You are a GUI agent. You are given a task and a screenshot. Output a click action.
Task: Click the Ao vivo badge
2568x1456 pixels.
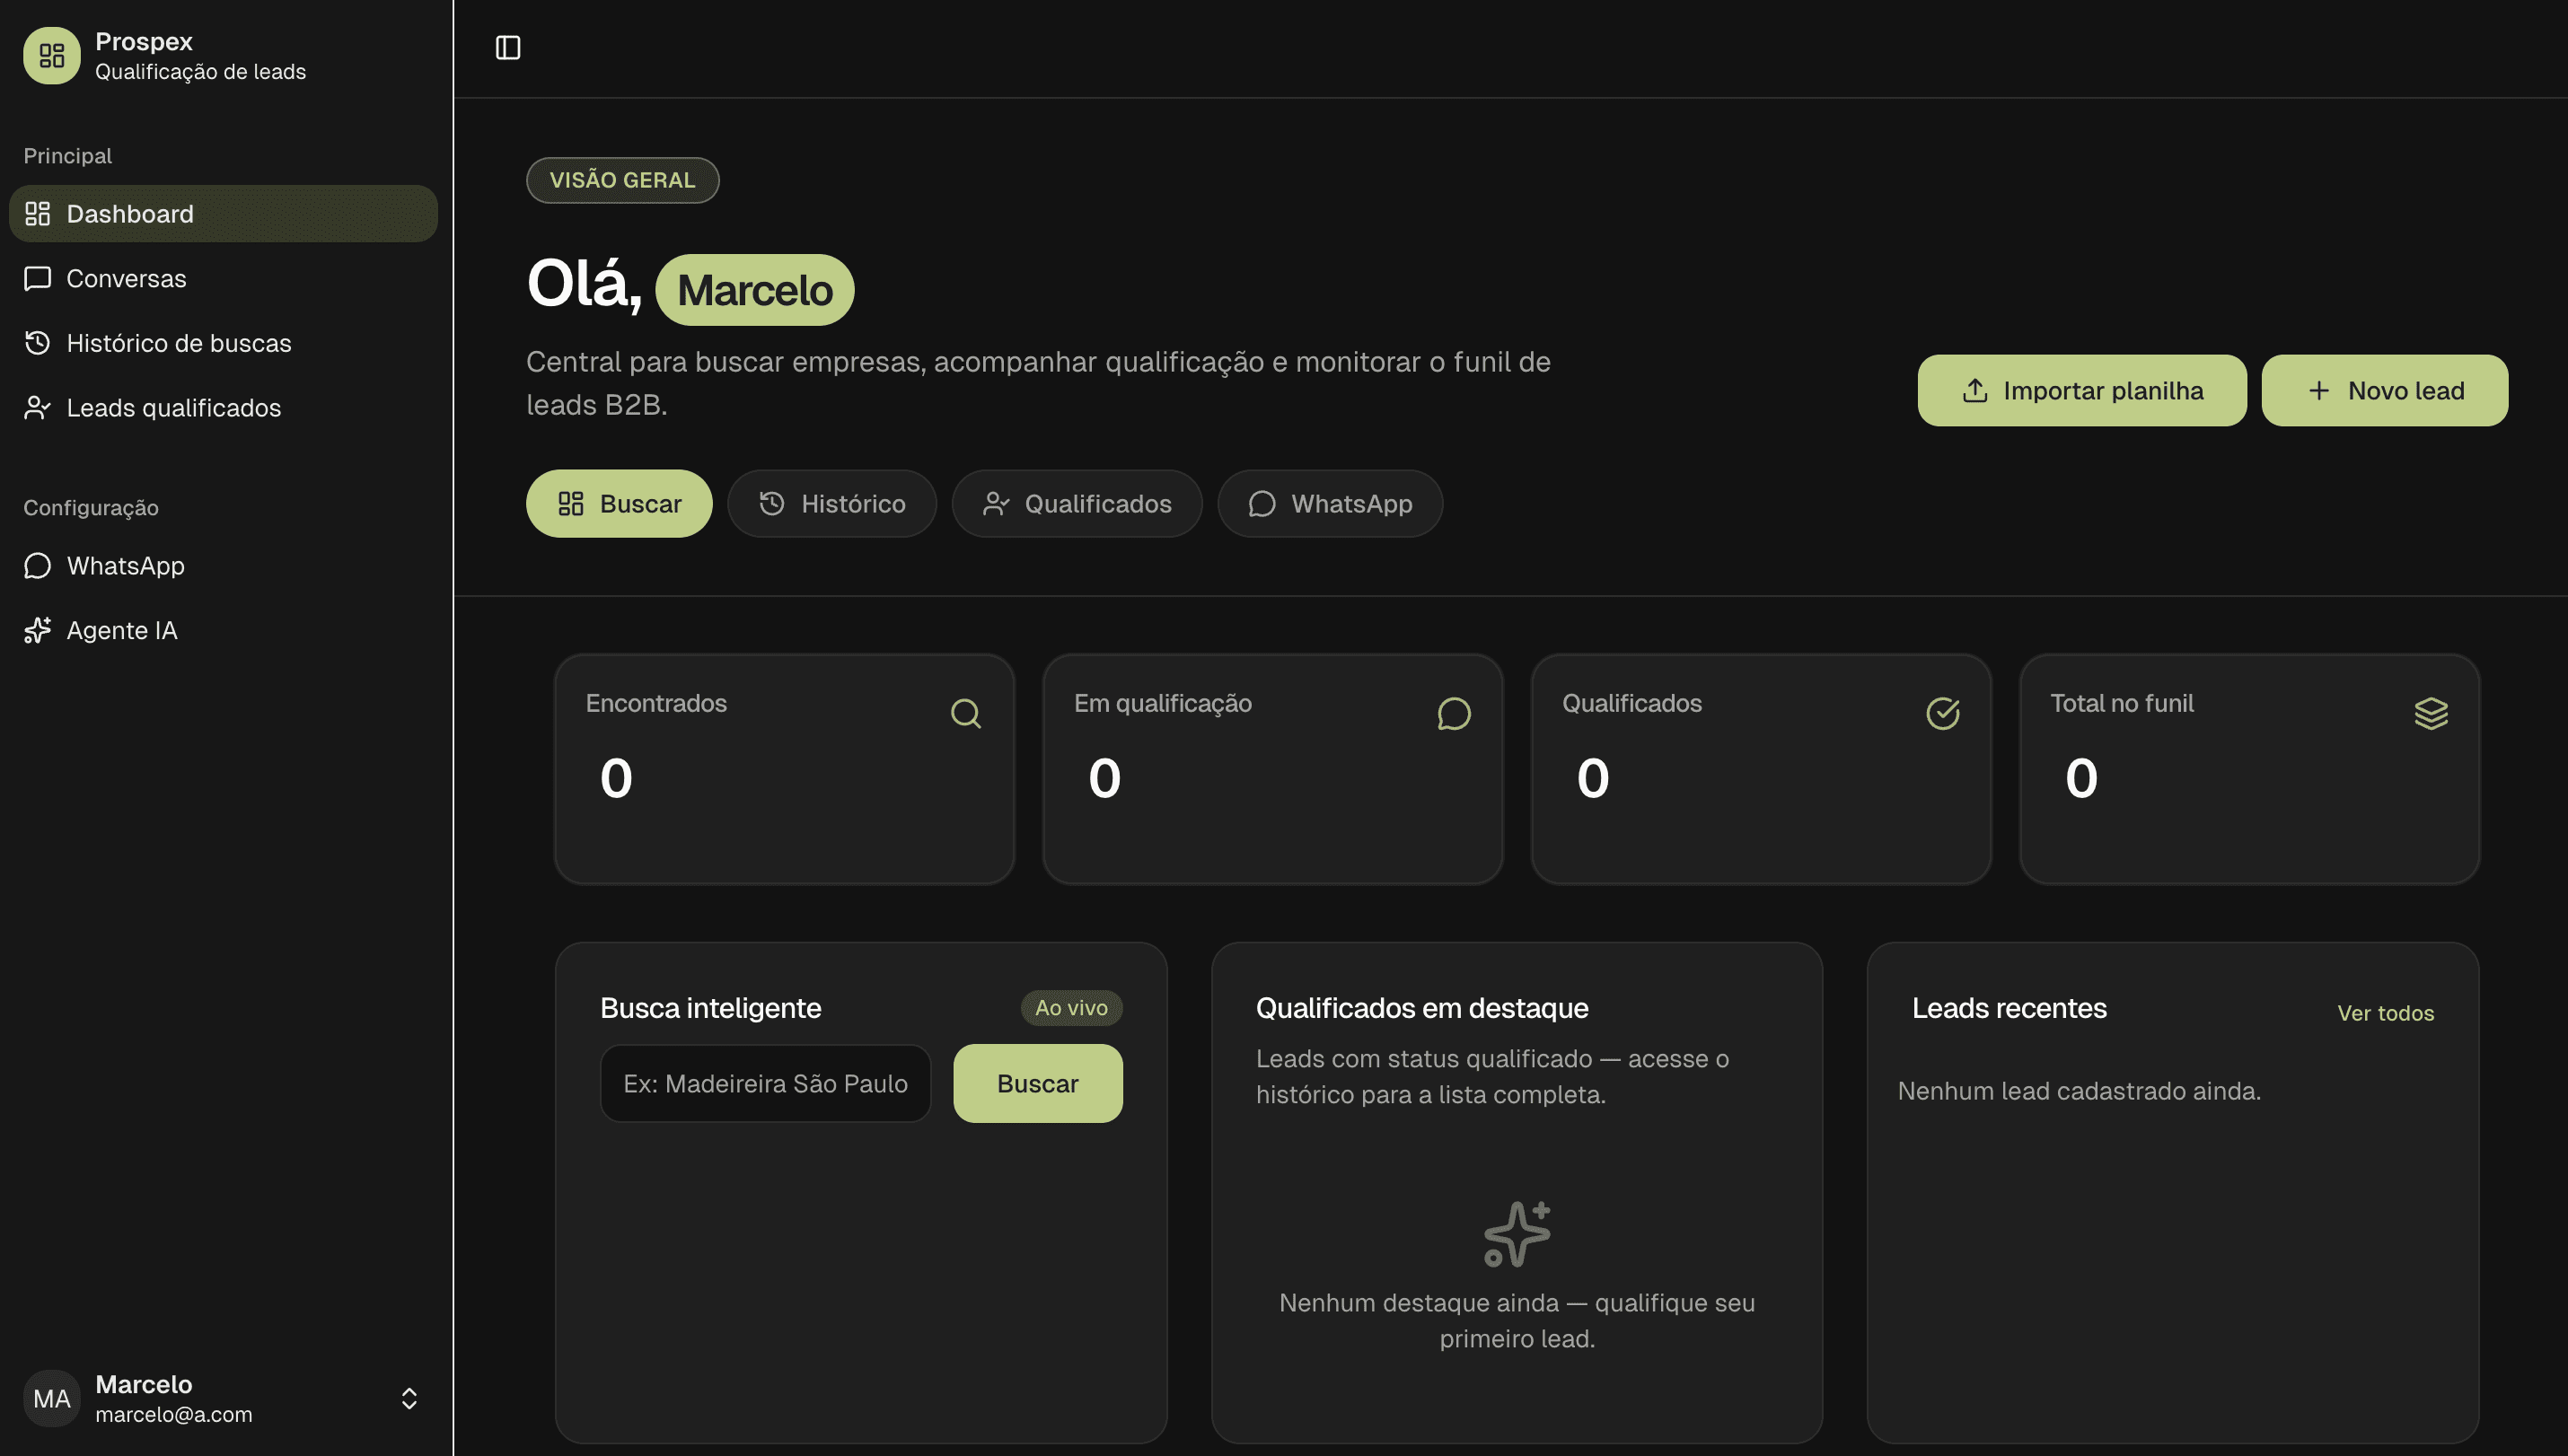(x=1071, y=1008)
